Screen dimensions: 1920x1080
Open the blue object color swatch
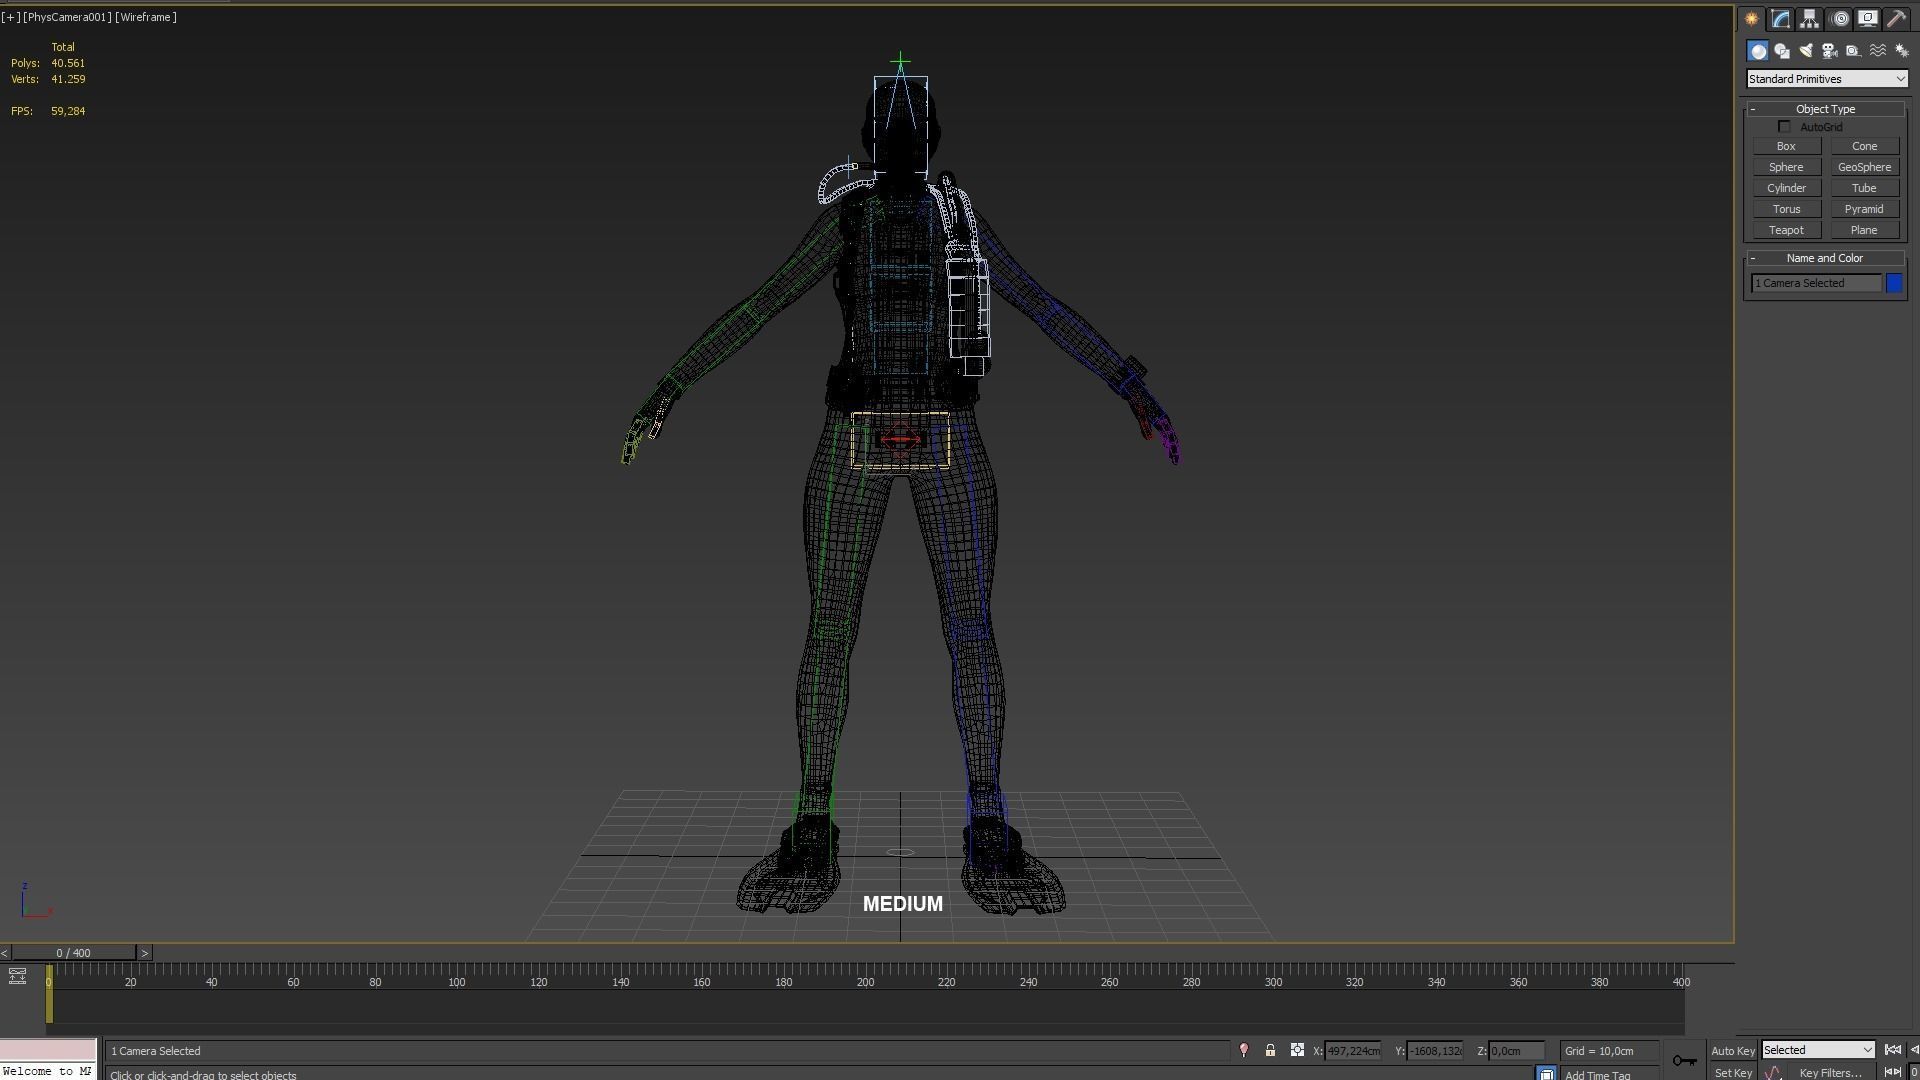click(x=1894, y=283)
